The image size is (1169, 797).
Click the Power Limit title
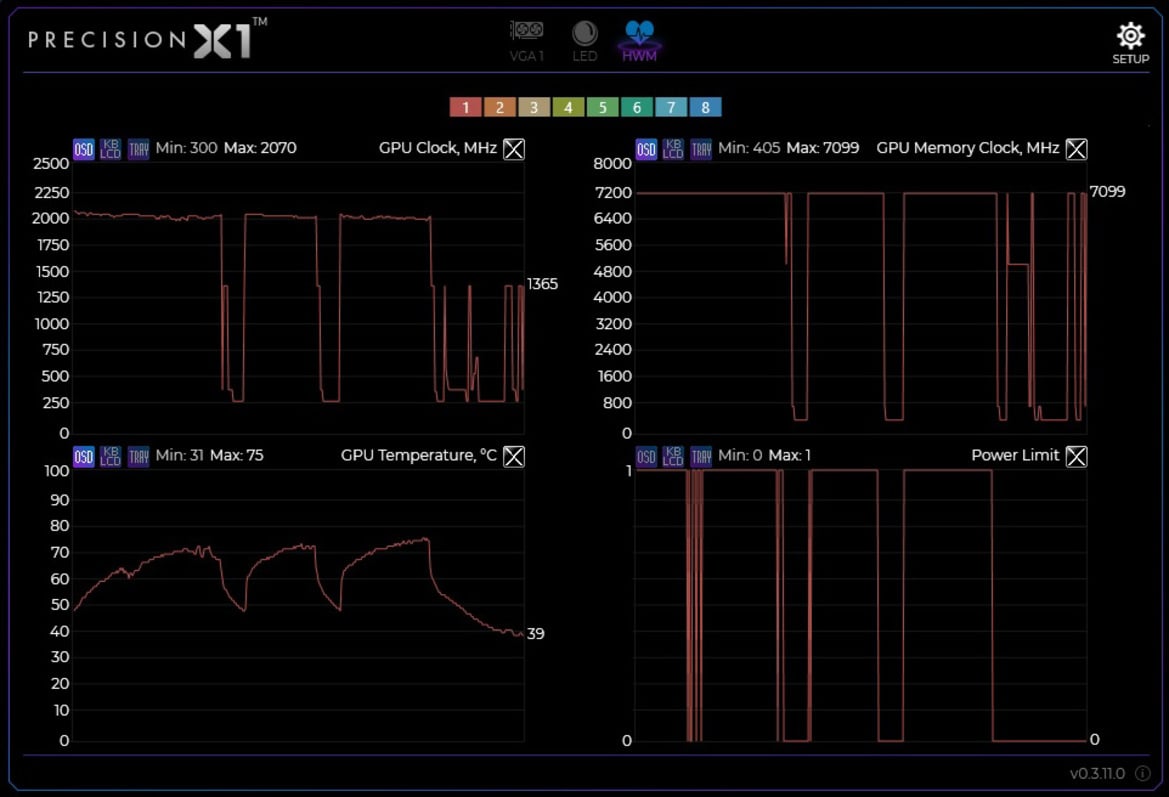click(x=1015, y=455)
